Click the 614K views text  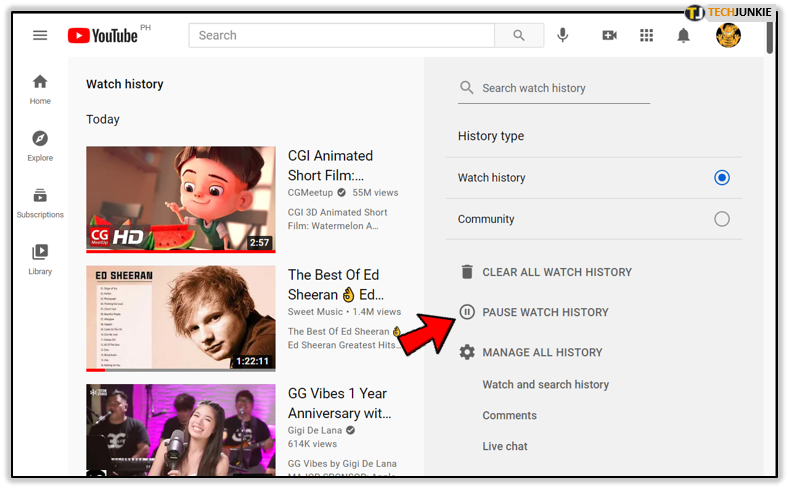click(x=312, y=444)
